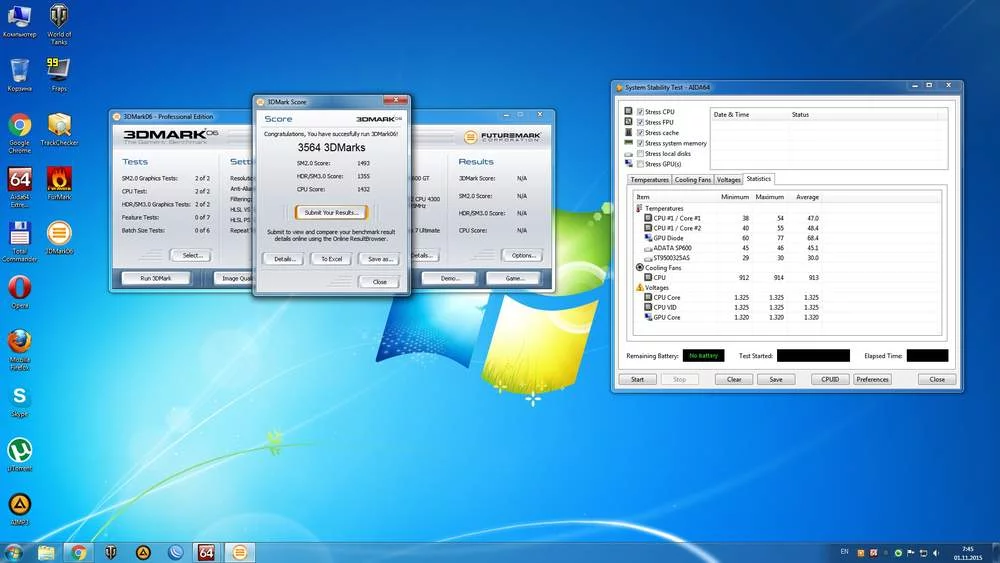Launch the TrackChecker desktop icon
The width and height of the screenshot is (1000, 563).
point(59,125)
